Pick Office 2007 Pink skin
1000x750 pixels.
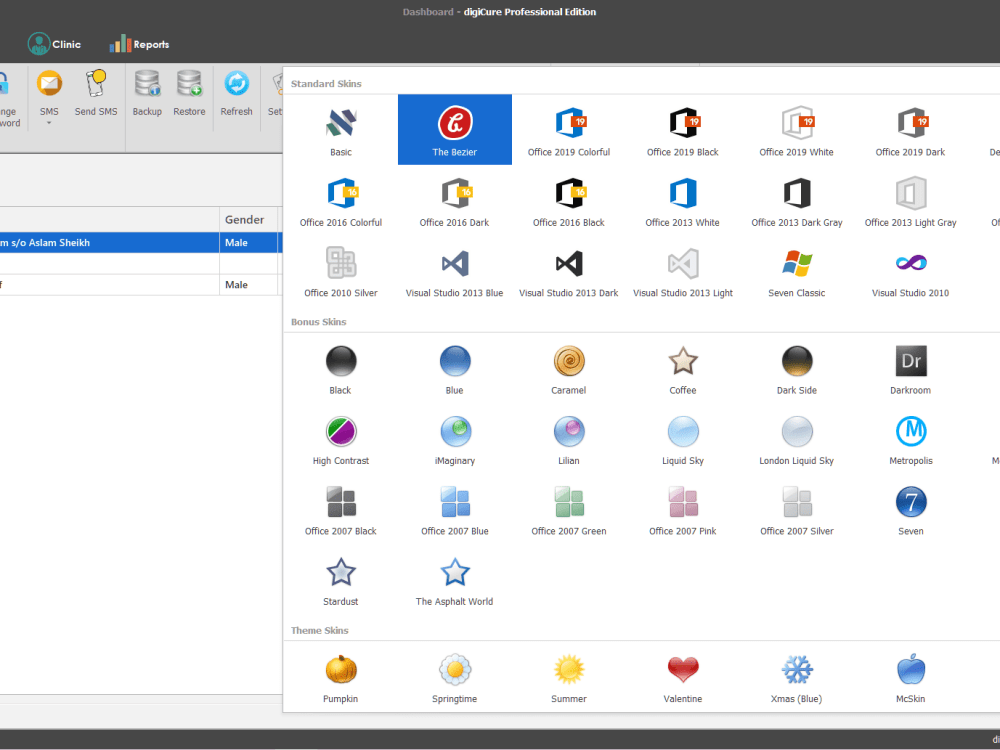click(x=682, y=510)
